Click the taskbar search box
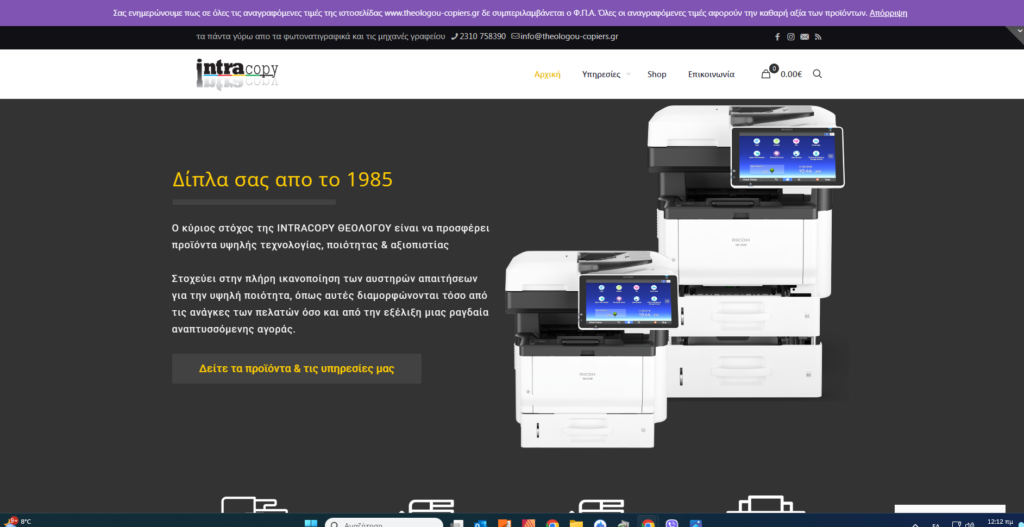 coord(384,523)
